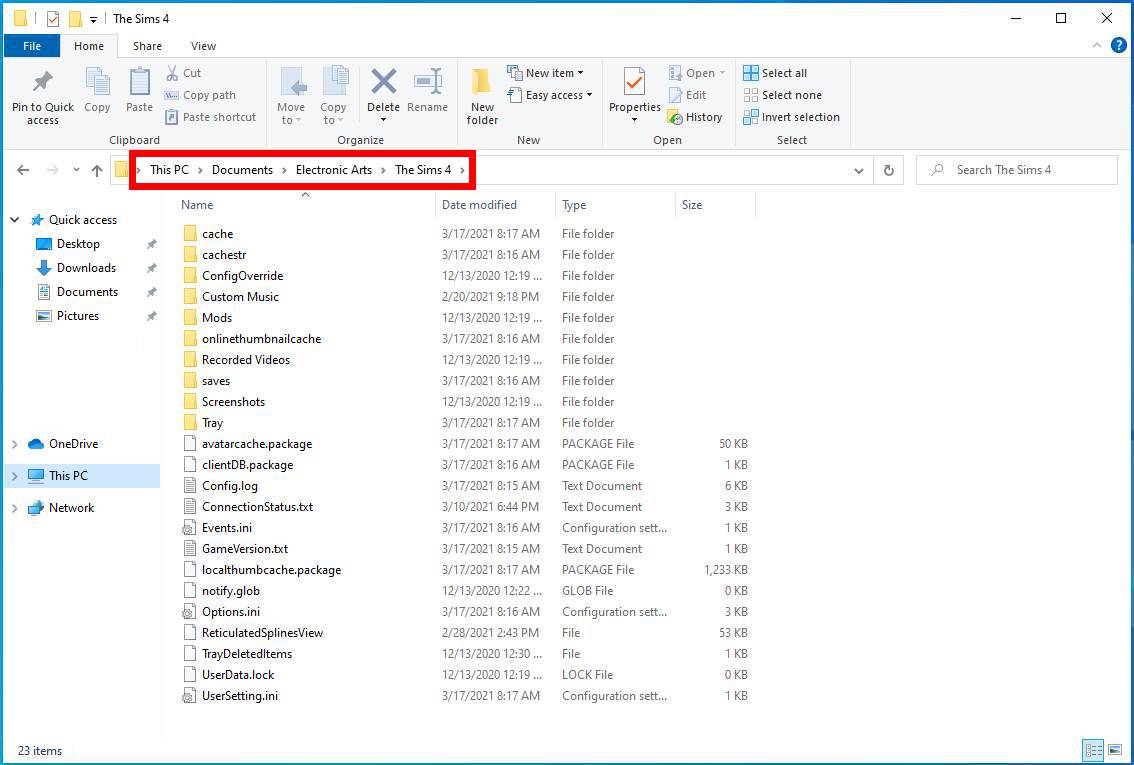Click the Edit ribbon button
The image size is (1134, 765).
[x=687, y=95]
